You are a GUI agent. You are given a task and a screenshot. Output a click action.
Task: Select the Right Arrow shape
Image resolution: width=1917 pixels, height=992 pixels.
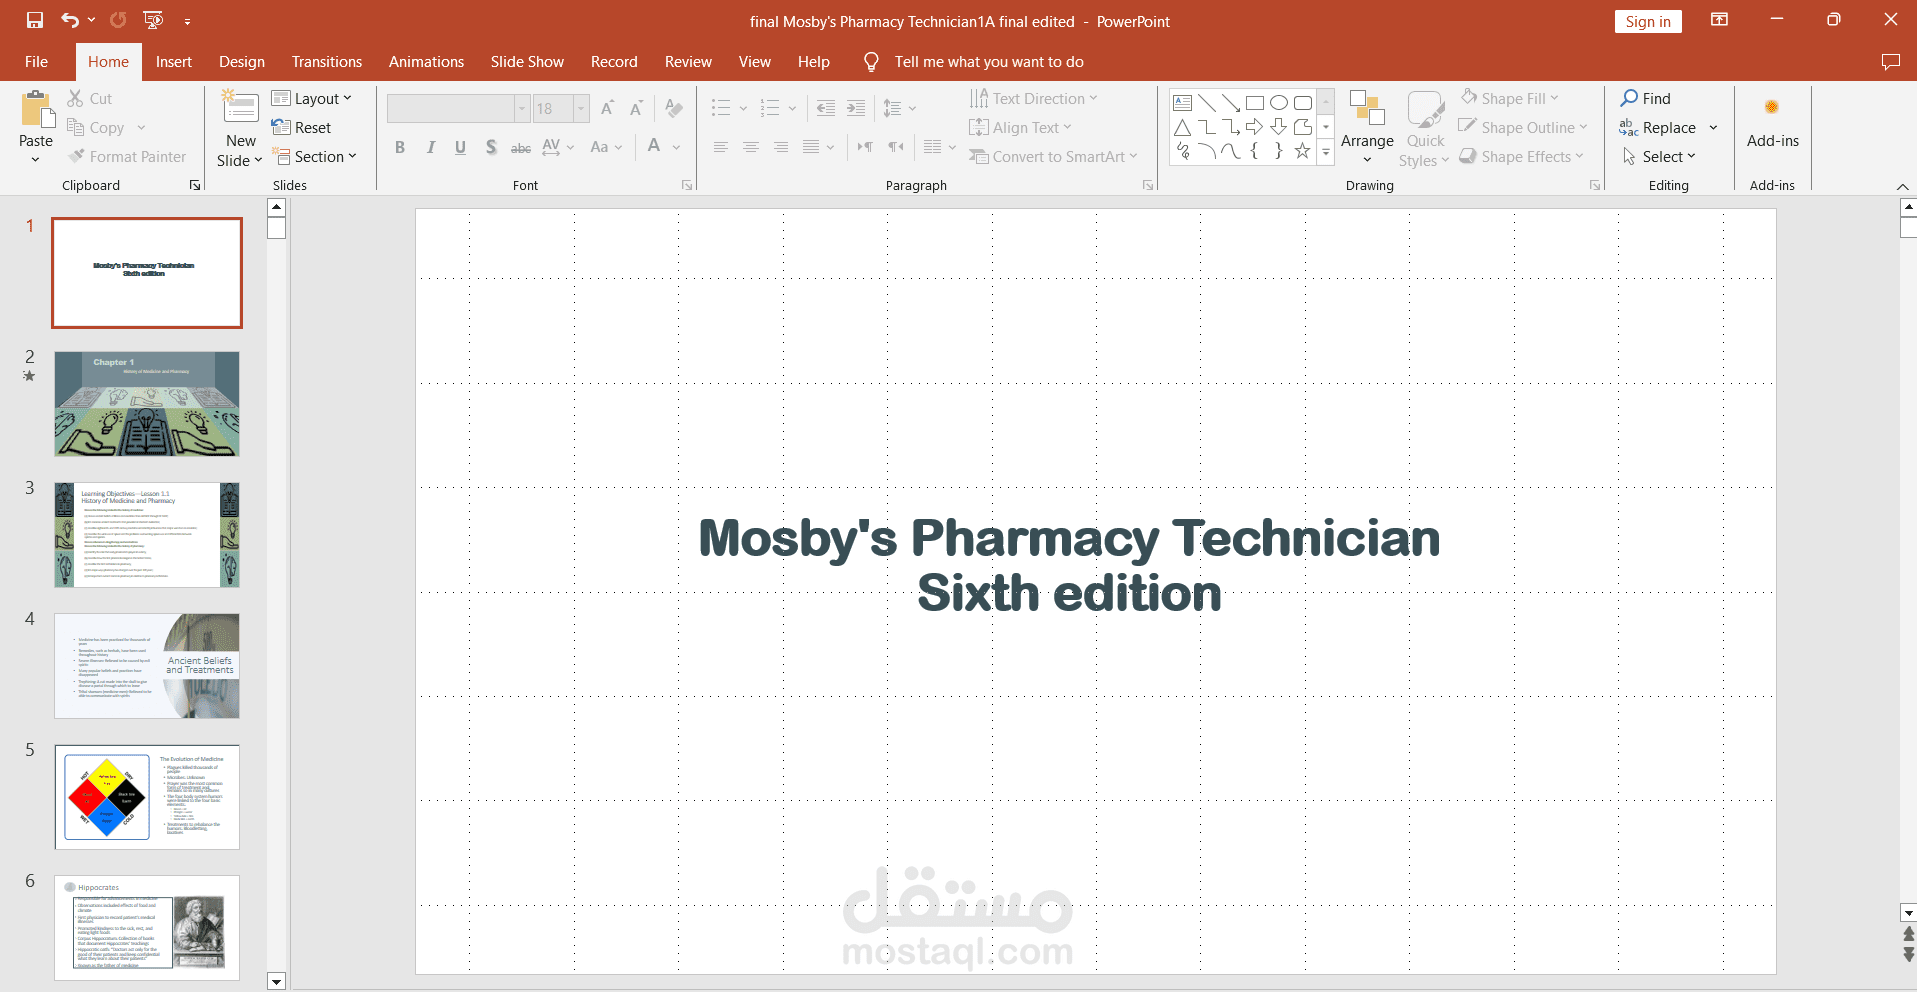(x=1254, y=127)
